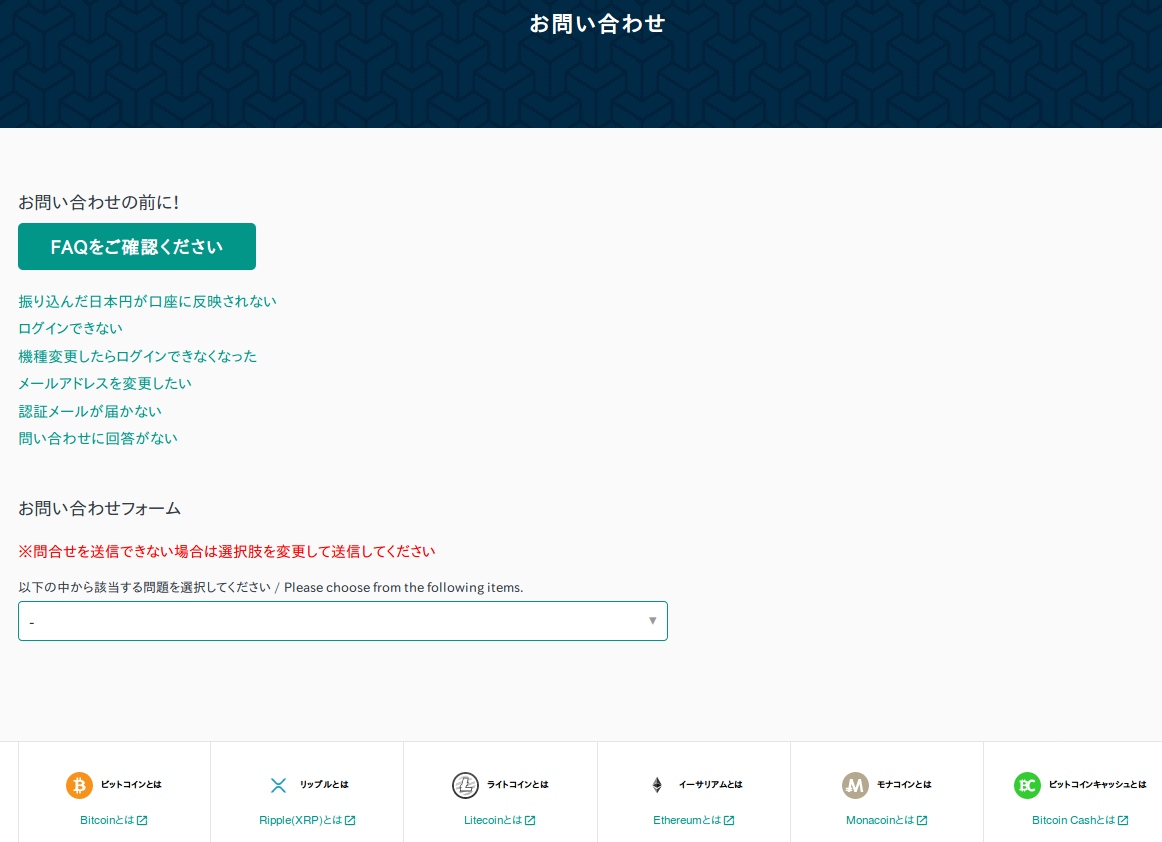Screen dimensions: 1162x842
Task: Open 機種変更したらログインできなくなった link
Action: (137, 357)
